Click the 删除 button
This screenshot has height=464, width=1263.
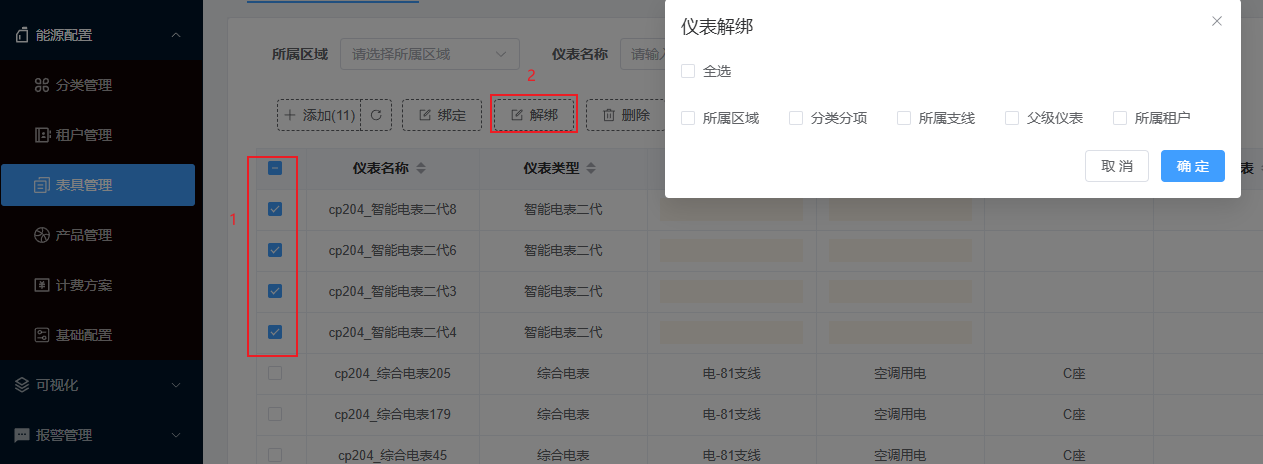626,115
